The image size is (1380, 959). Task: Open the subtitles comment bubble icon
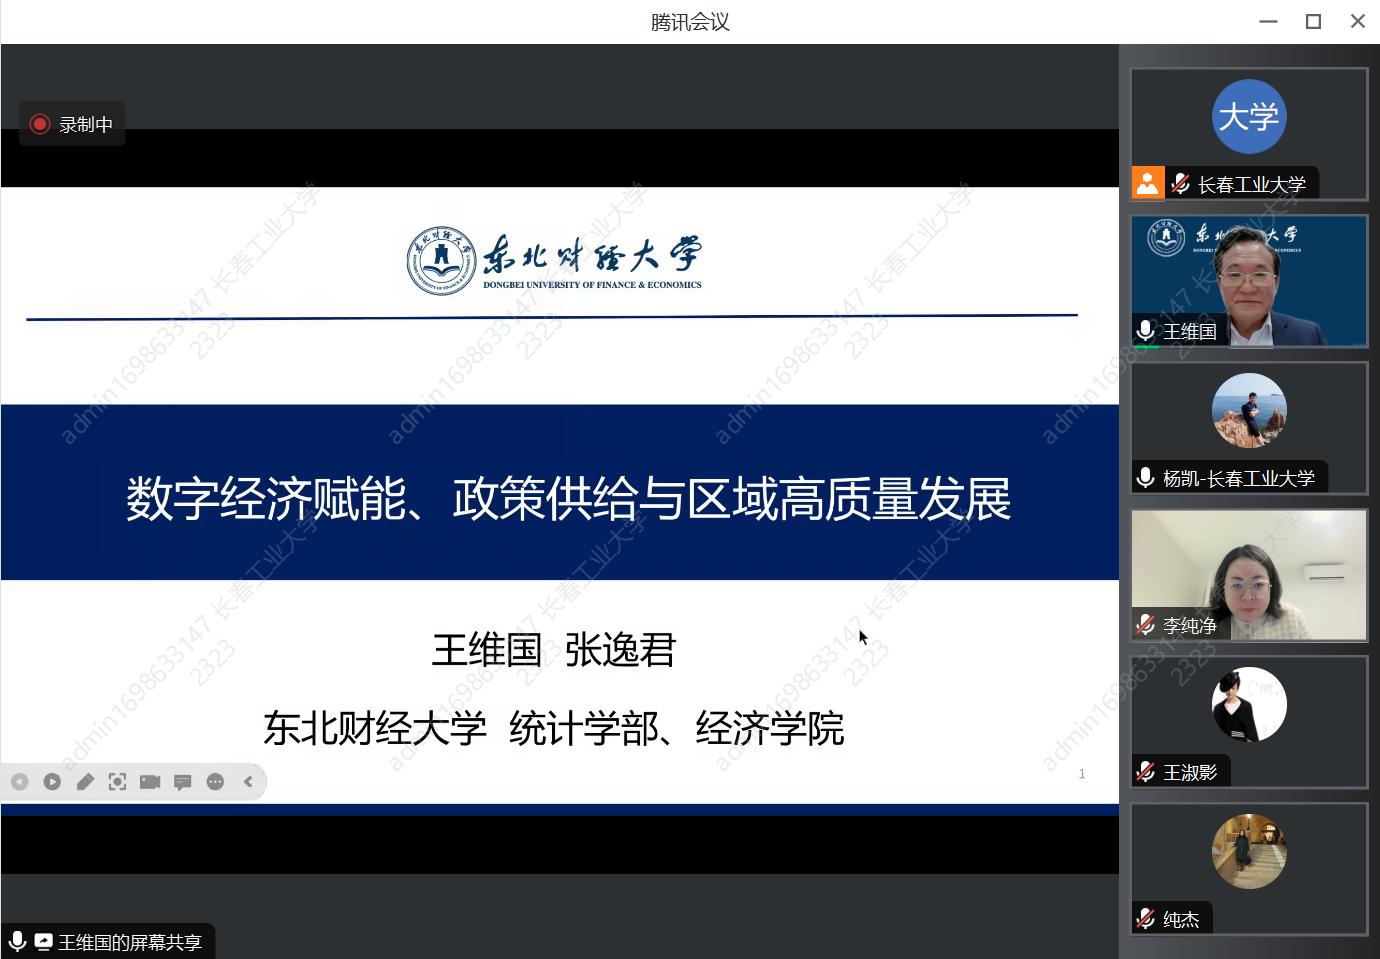(x=182, y=782)
